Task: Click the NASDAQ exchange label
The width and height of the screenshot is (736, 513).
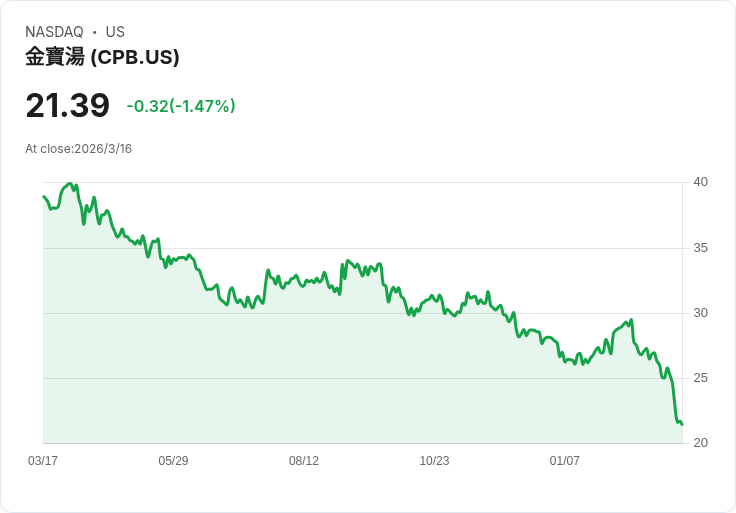Action: [54, 32]
